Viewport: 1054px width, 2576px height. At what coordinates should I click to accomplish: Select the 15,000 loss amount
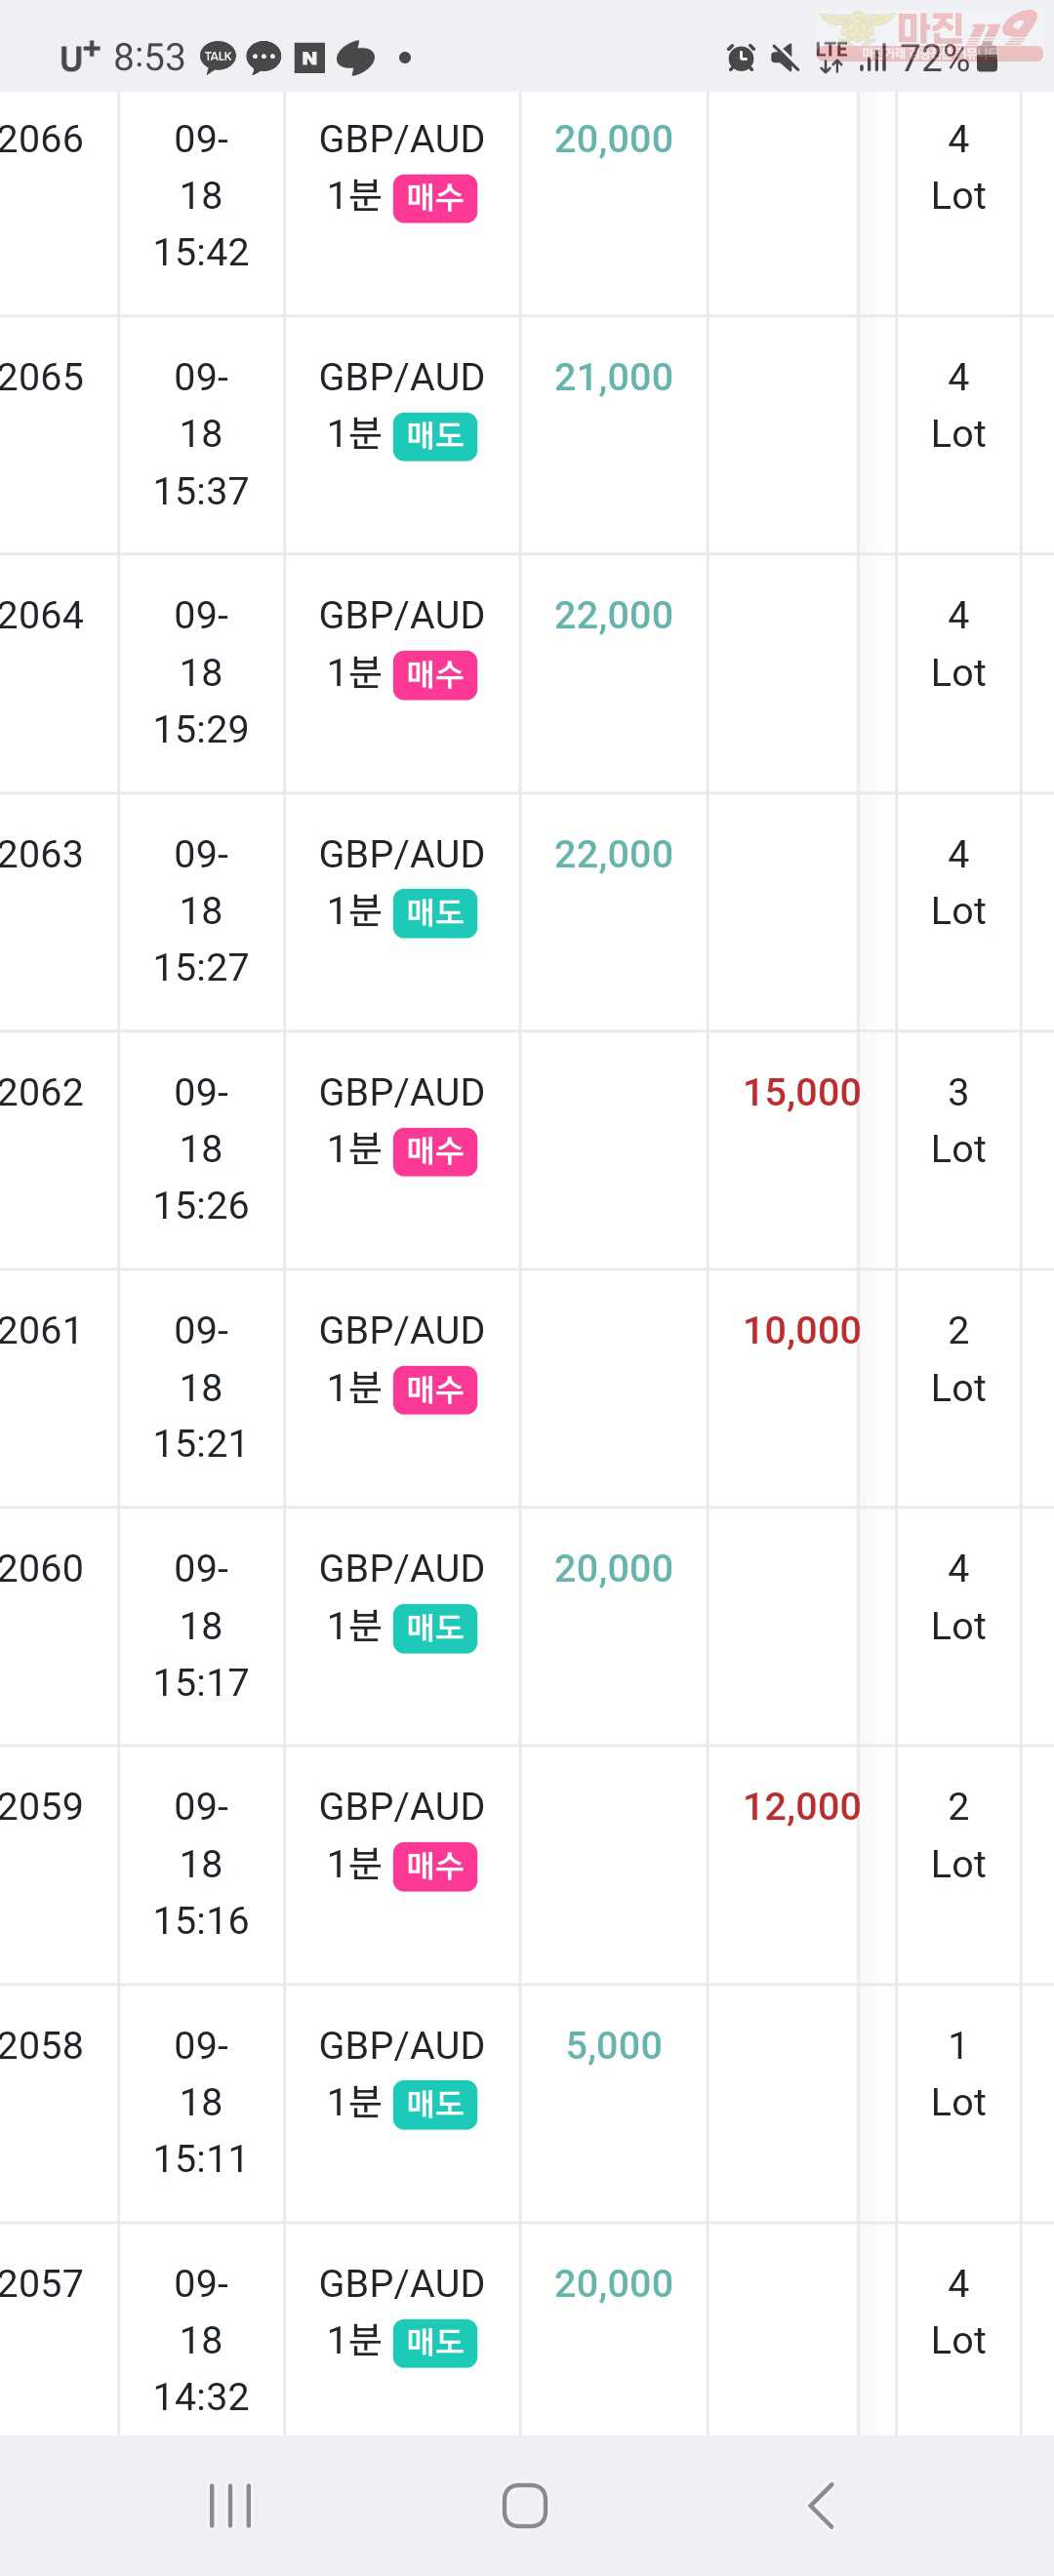coord(801,1092)
